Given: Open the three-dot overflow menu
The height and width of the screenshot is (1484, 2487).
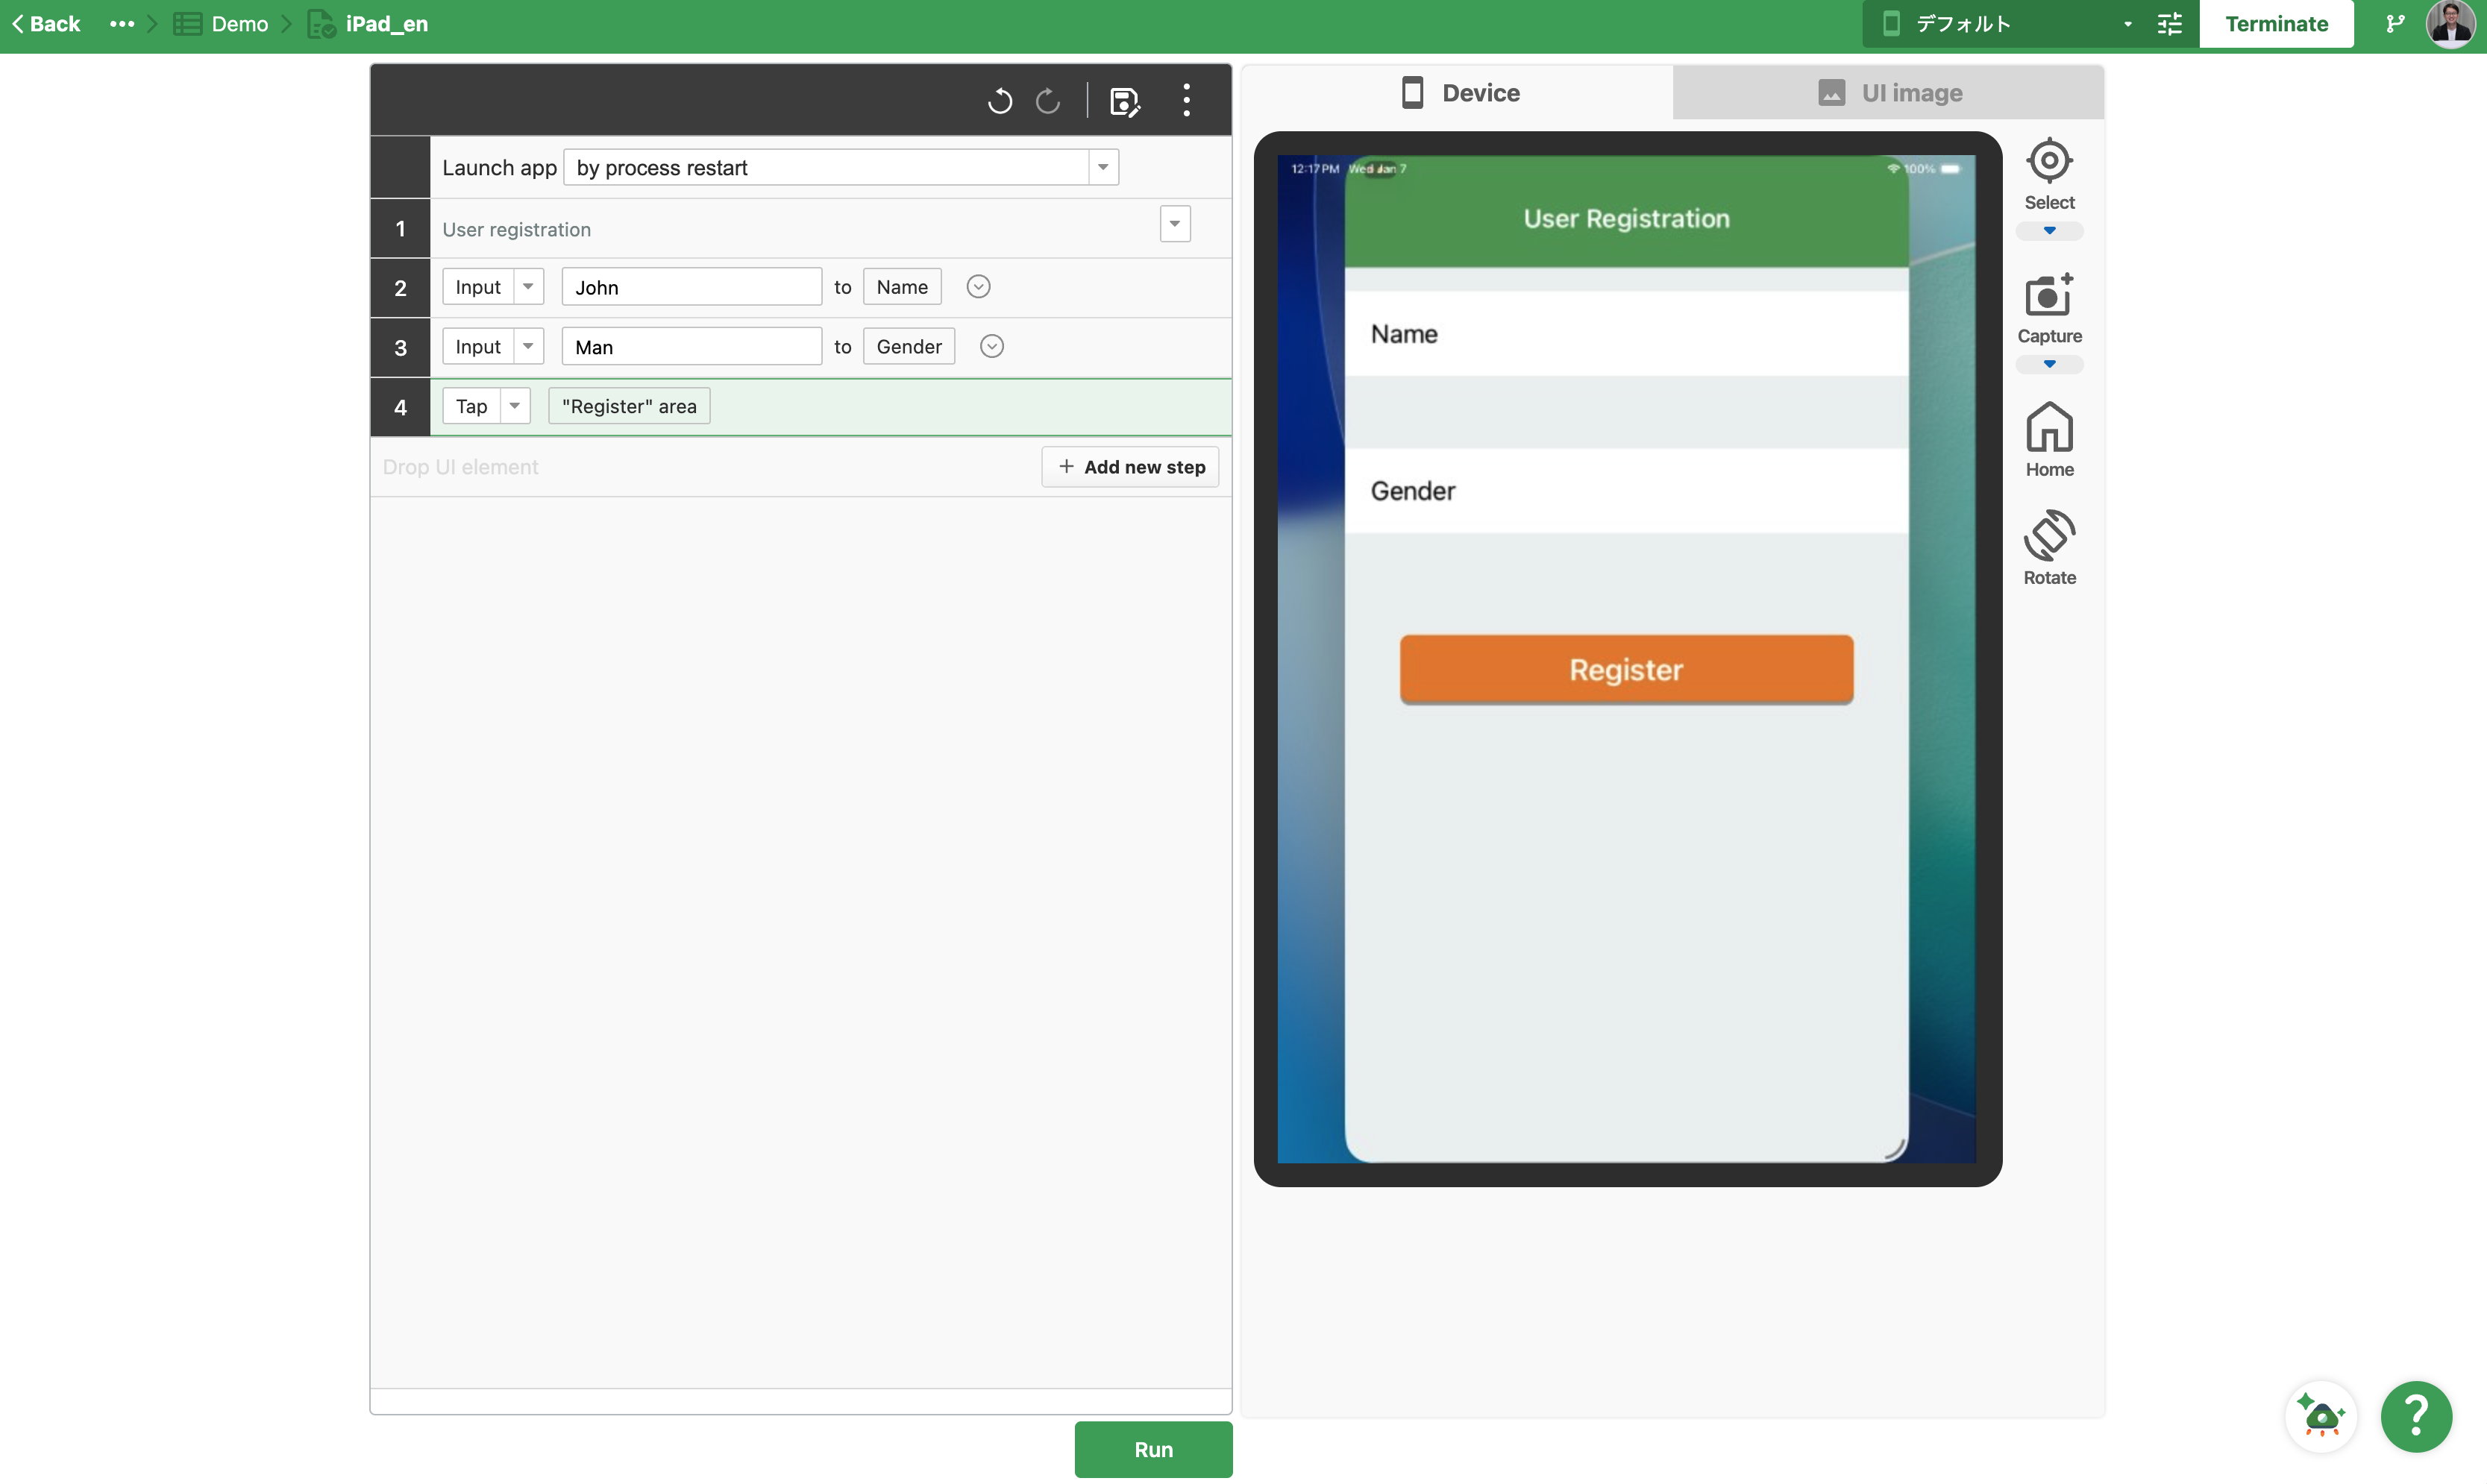Looking at the screenshot, I should click(x=1187, y=100).
